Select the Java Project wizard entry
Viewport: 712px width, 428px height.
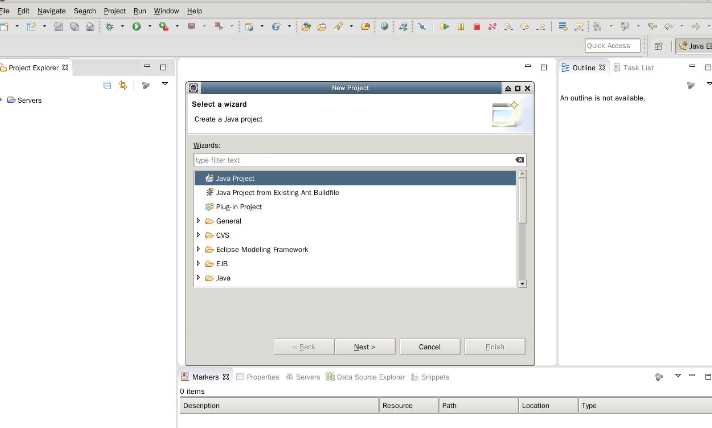coord(355,178)
